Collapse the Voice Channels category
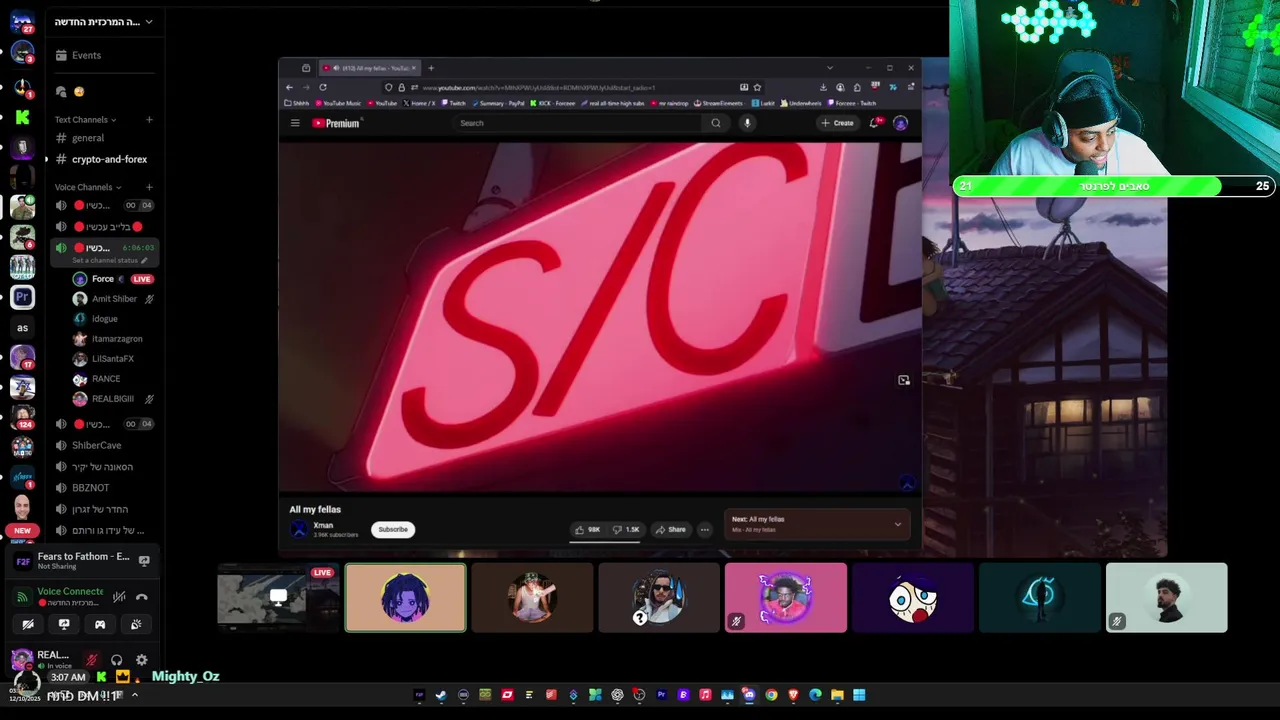 coord(88,187)
